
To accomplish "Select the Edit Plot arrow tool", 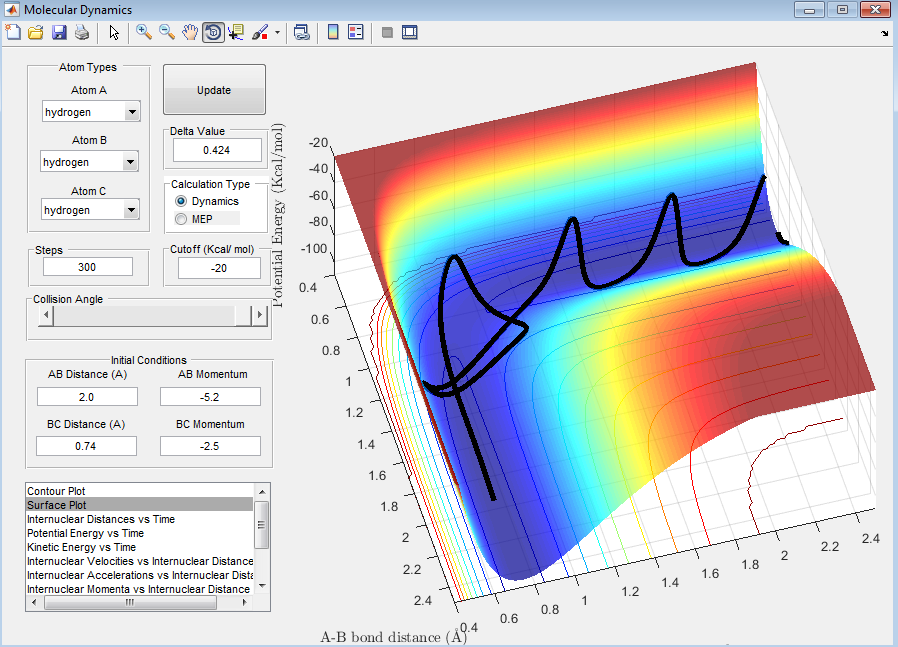I will click(x=114, y=33).
